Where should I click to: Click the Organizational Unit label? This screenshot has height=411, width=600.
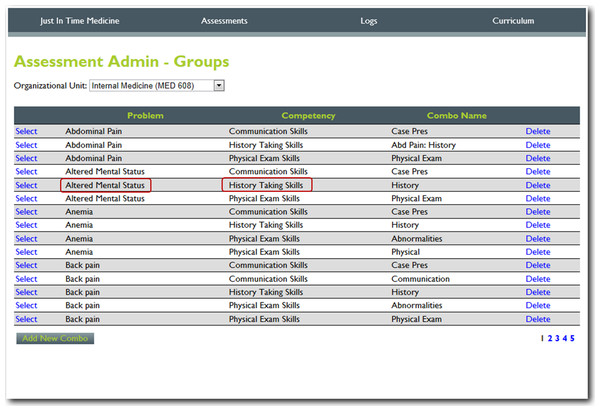(51, 86)
